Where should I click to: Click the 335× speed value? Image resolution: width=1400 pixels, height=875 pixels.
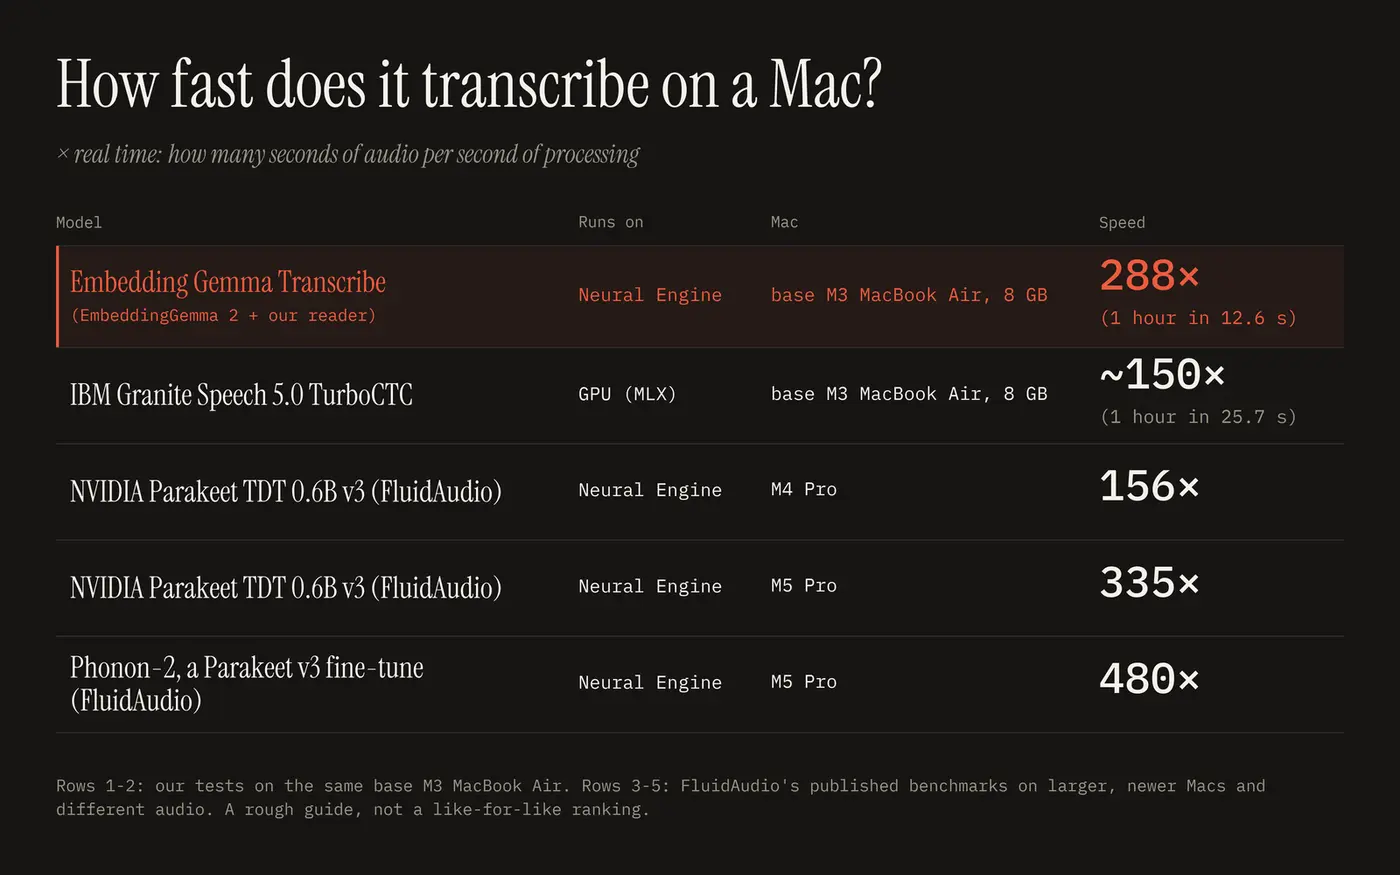pyautogui.click(x=1149, y=583)
